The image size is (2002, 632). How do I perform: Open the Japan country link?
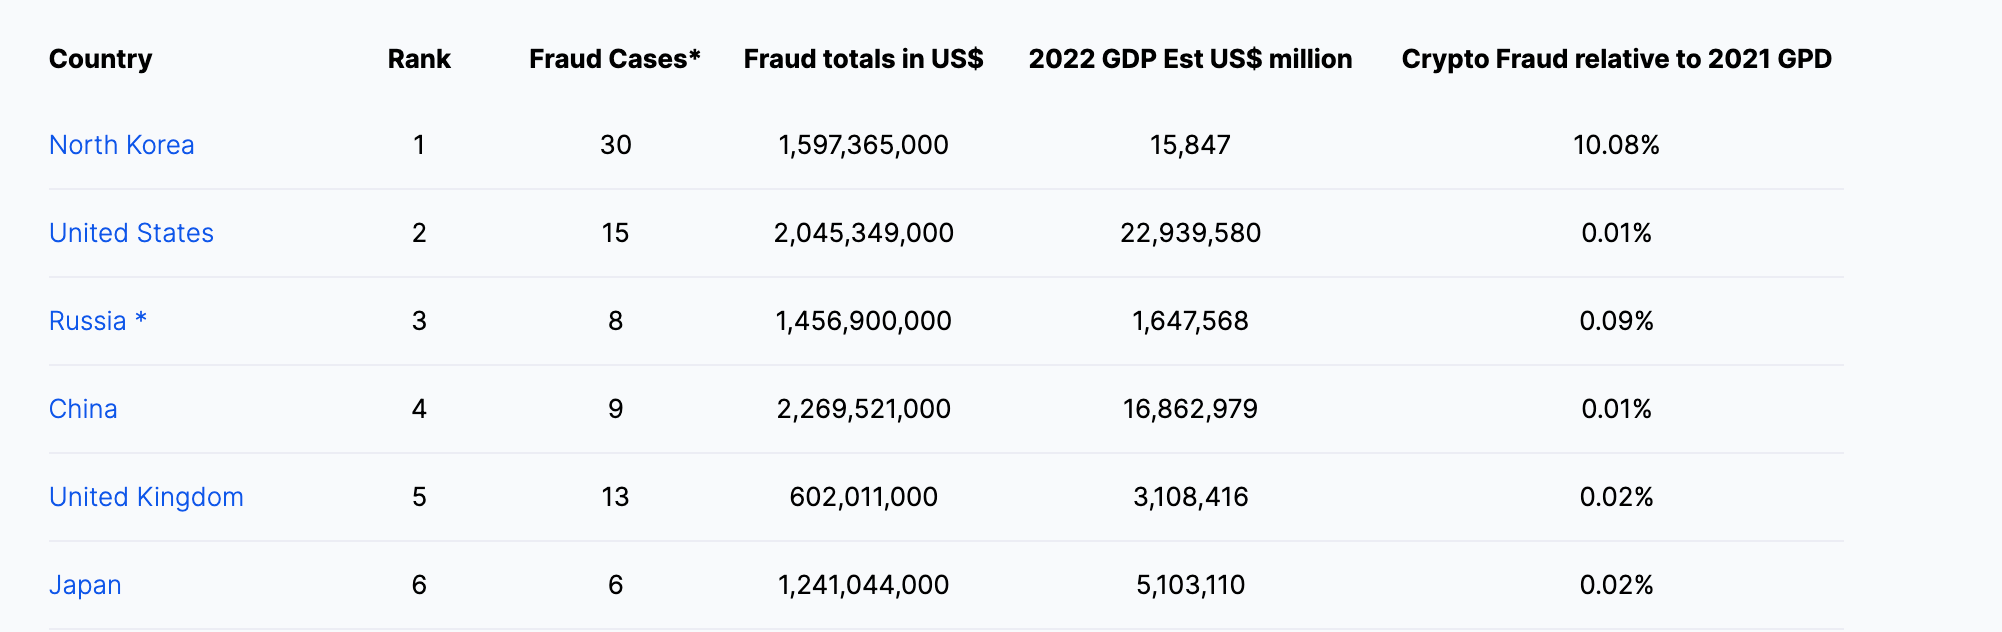(x=85, y=585)
